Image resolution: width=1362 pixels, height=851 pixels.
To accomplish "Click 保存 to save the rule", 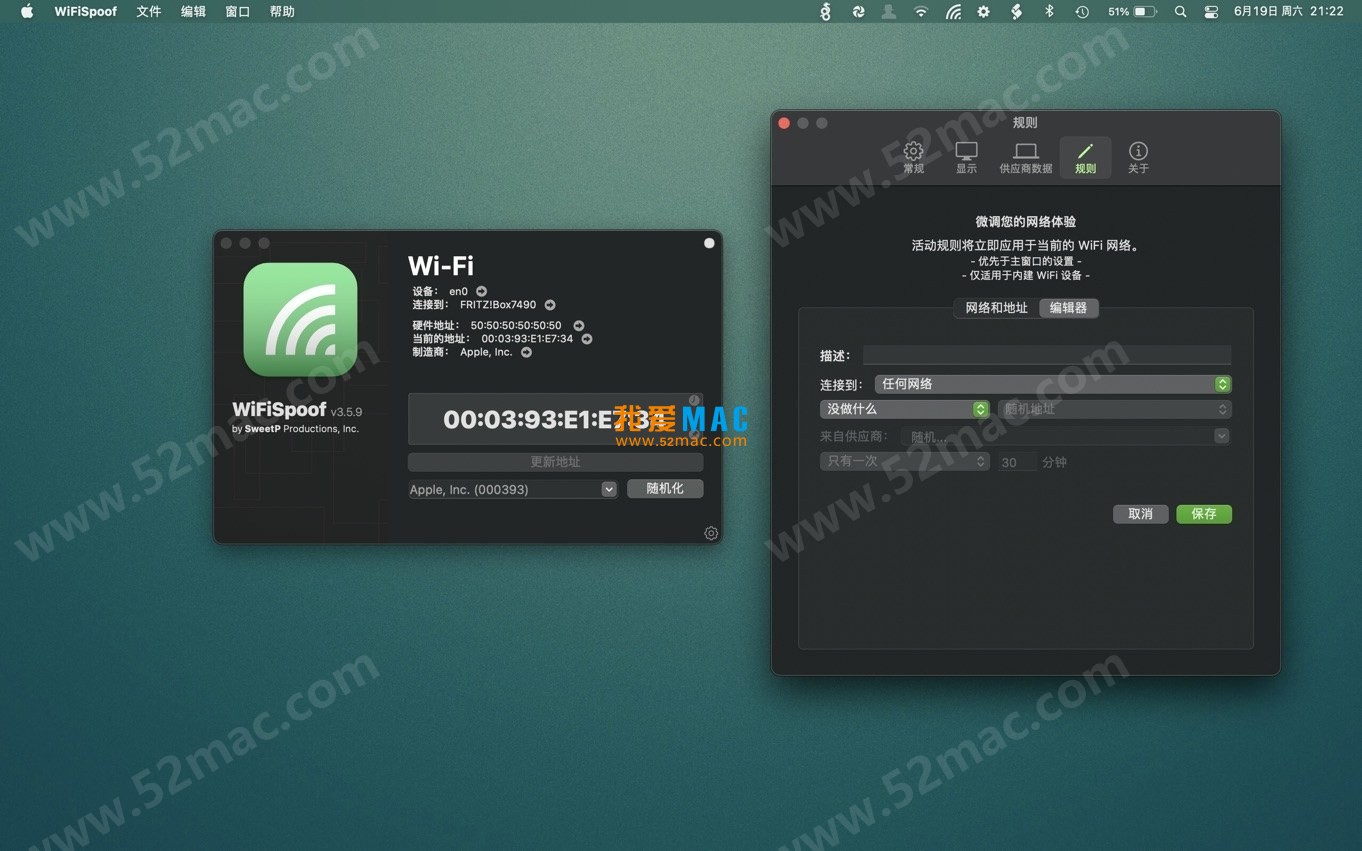I will [1203, 514].
